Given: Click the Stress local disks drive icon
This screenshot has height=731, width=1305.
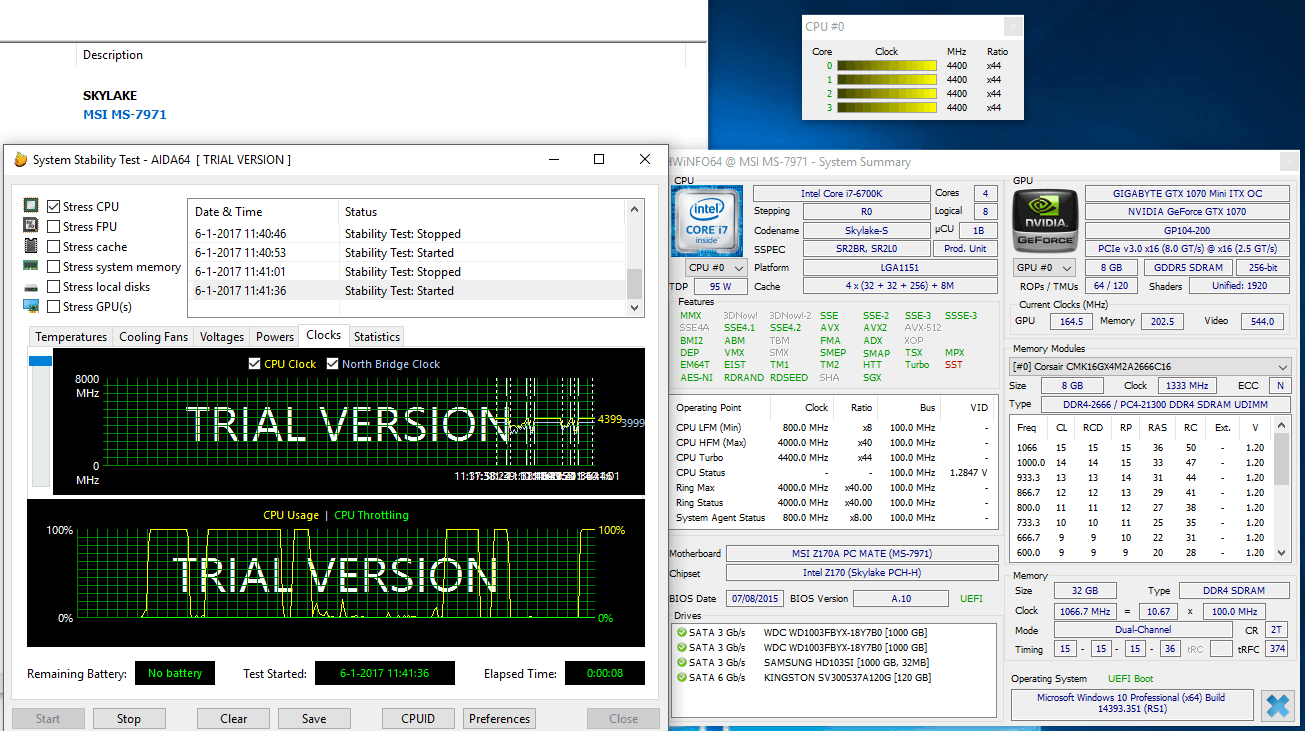Looking at the screenshot, I should coord(31,287).
